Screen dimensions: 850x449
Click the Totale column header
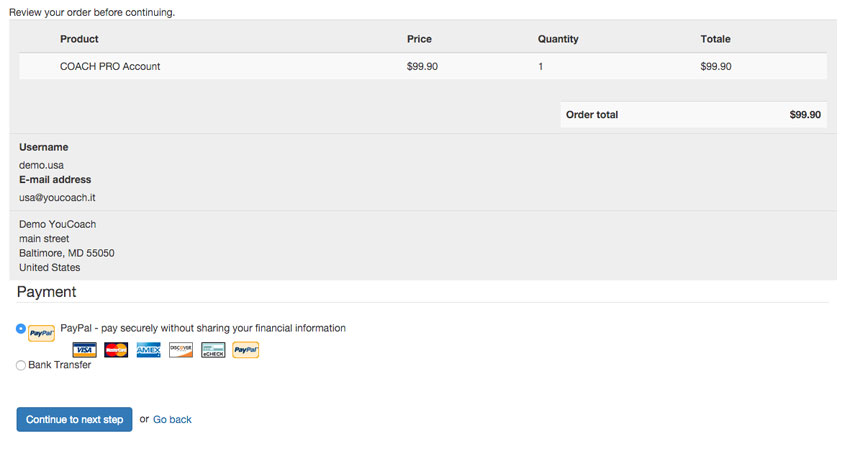click(715, 39)
